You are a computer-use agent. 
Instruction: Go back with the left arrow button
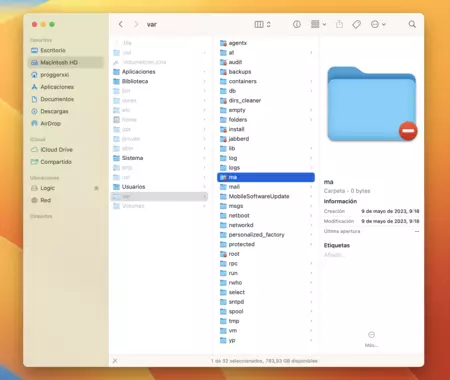coord(121,24)
